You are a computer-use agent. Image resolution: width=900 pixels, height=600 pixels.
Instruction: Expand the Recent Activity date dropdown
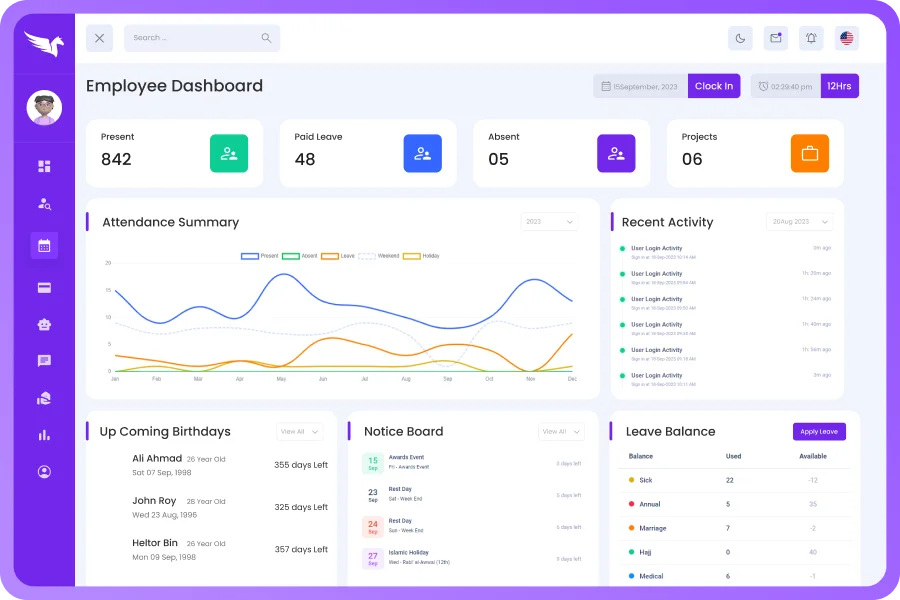tap(799, 222)
